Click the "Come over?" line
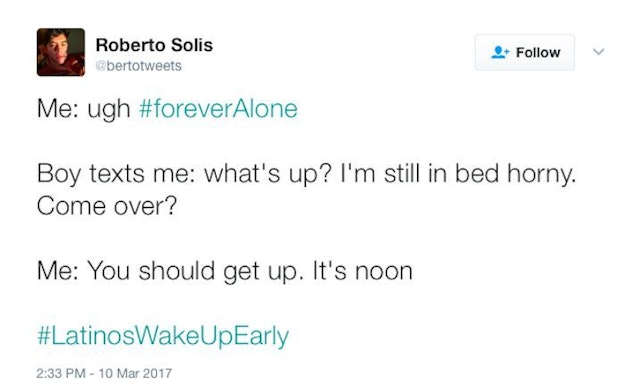This screenshot has width=640, height=387. pyautogui.click(x=107, y=206)
